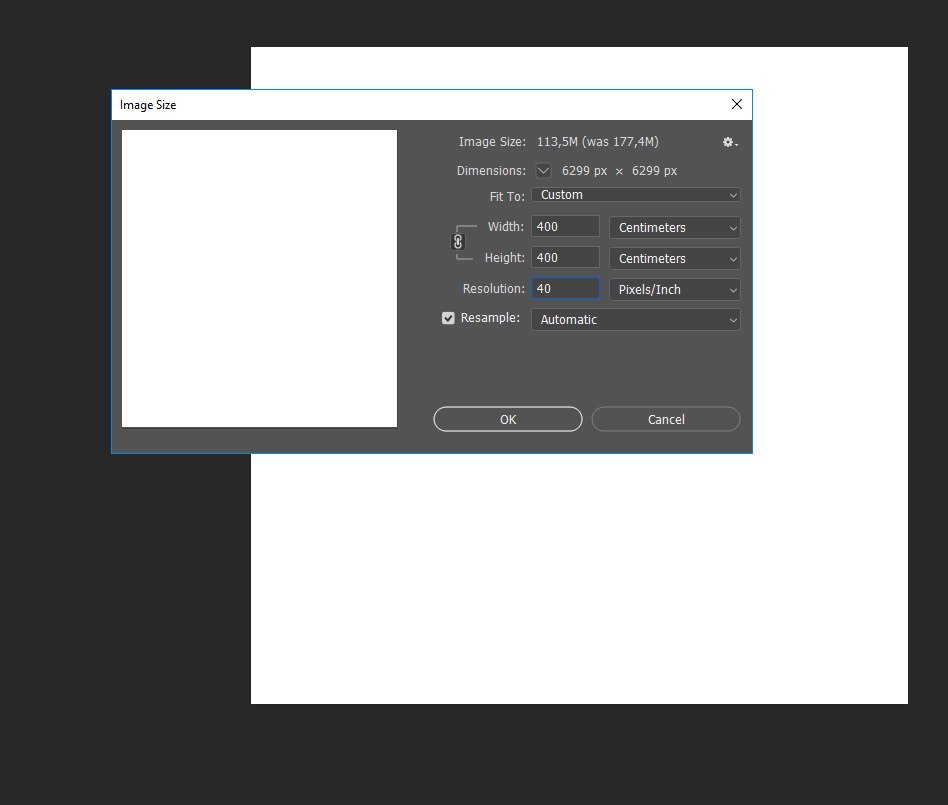
Task: Toggle the constrain proportions chain link
Action: (458, 242)
